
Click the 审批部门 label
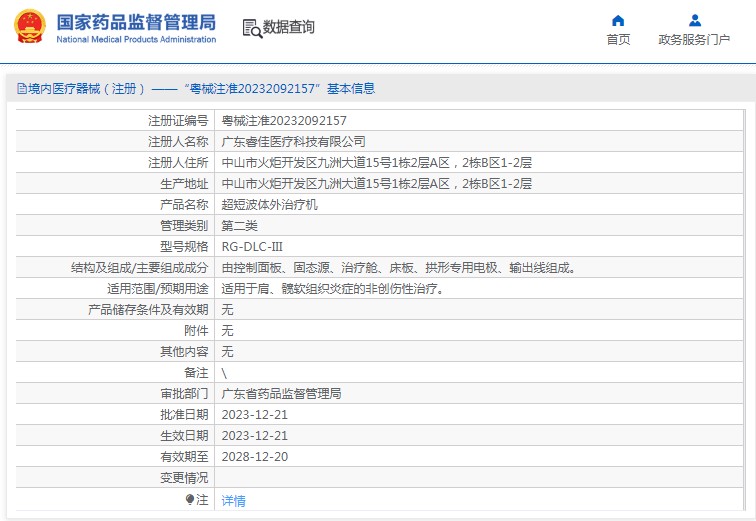184,394
